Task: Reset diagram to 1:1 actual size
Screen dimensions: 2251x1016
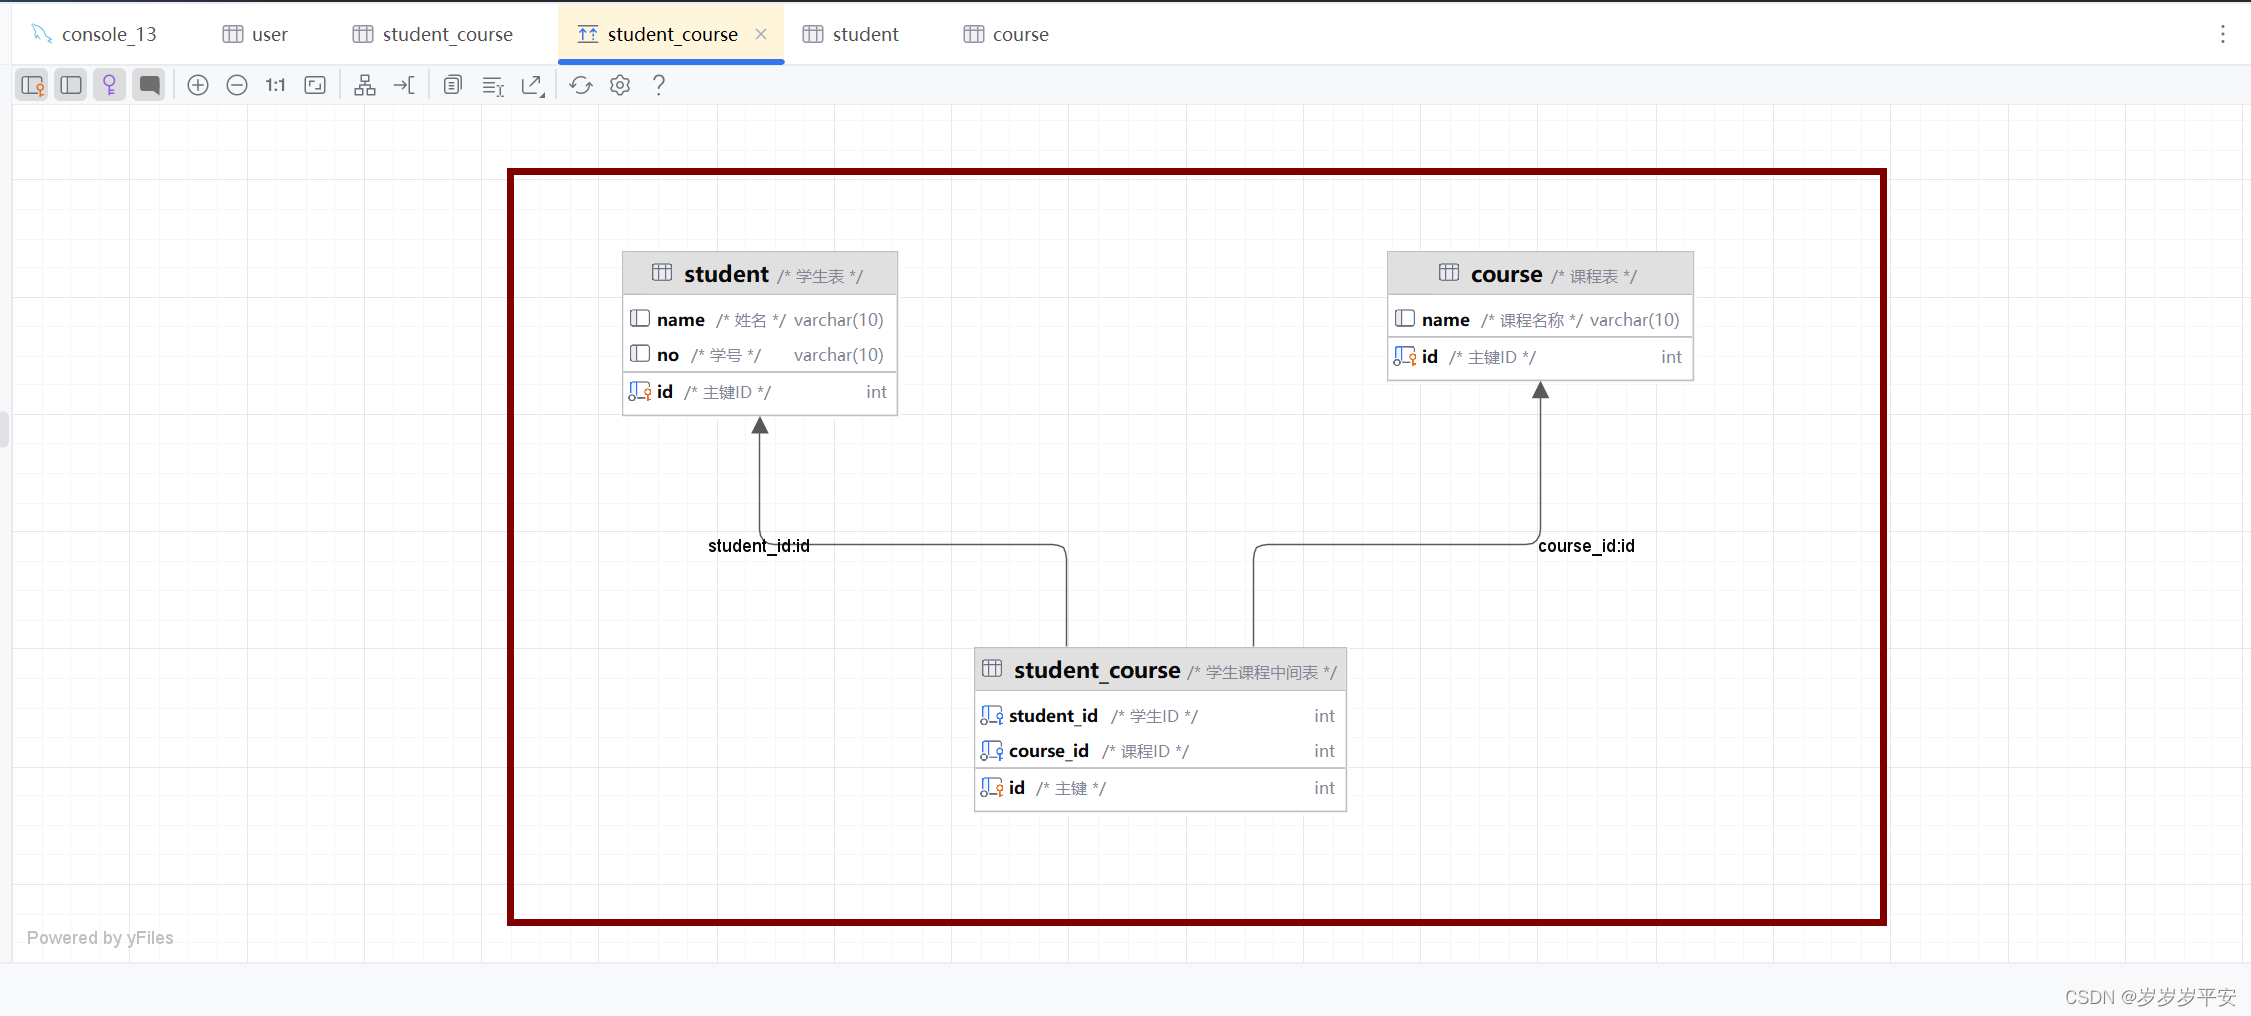Action: pyautogui.click(x=276, y=85)
